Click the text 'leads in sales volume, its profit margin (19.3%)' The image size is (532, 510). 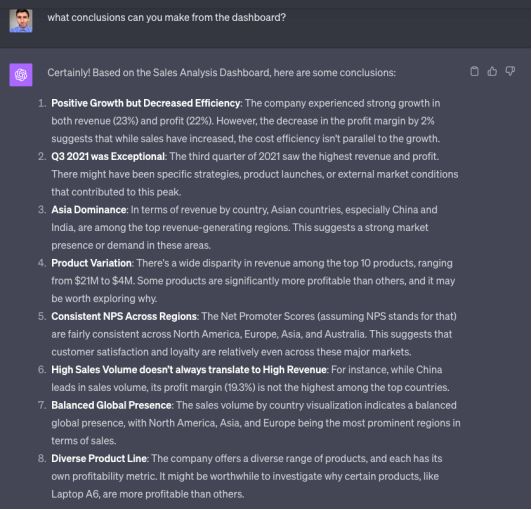(153, 388)
